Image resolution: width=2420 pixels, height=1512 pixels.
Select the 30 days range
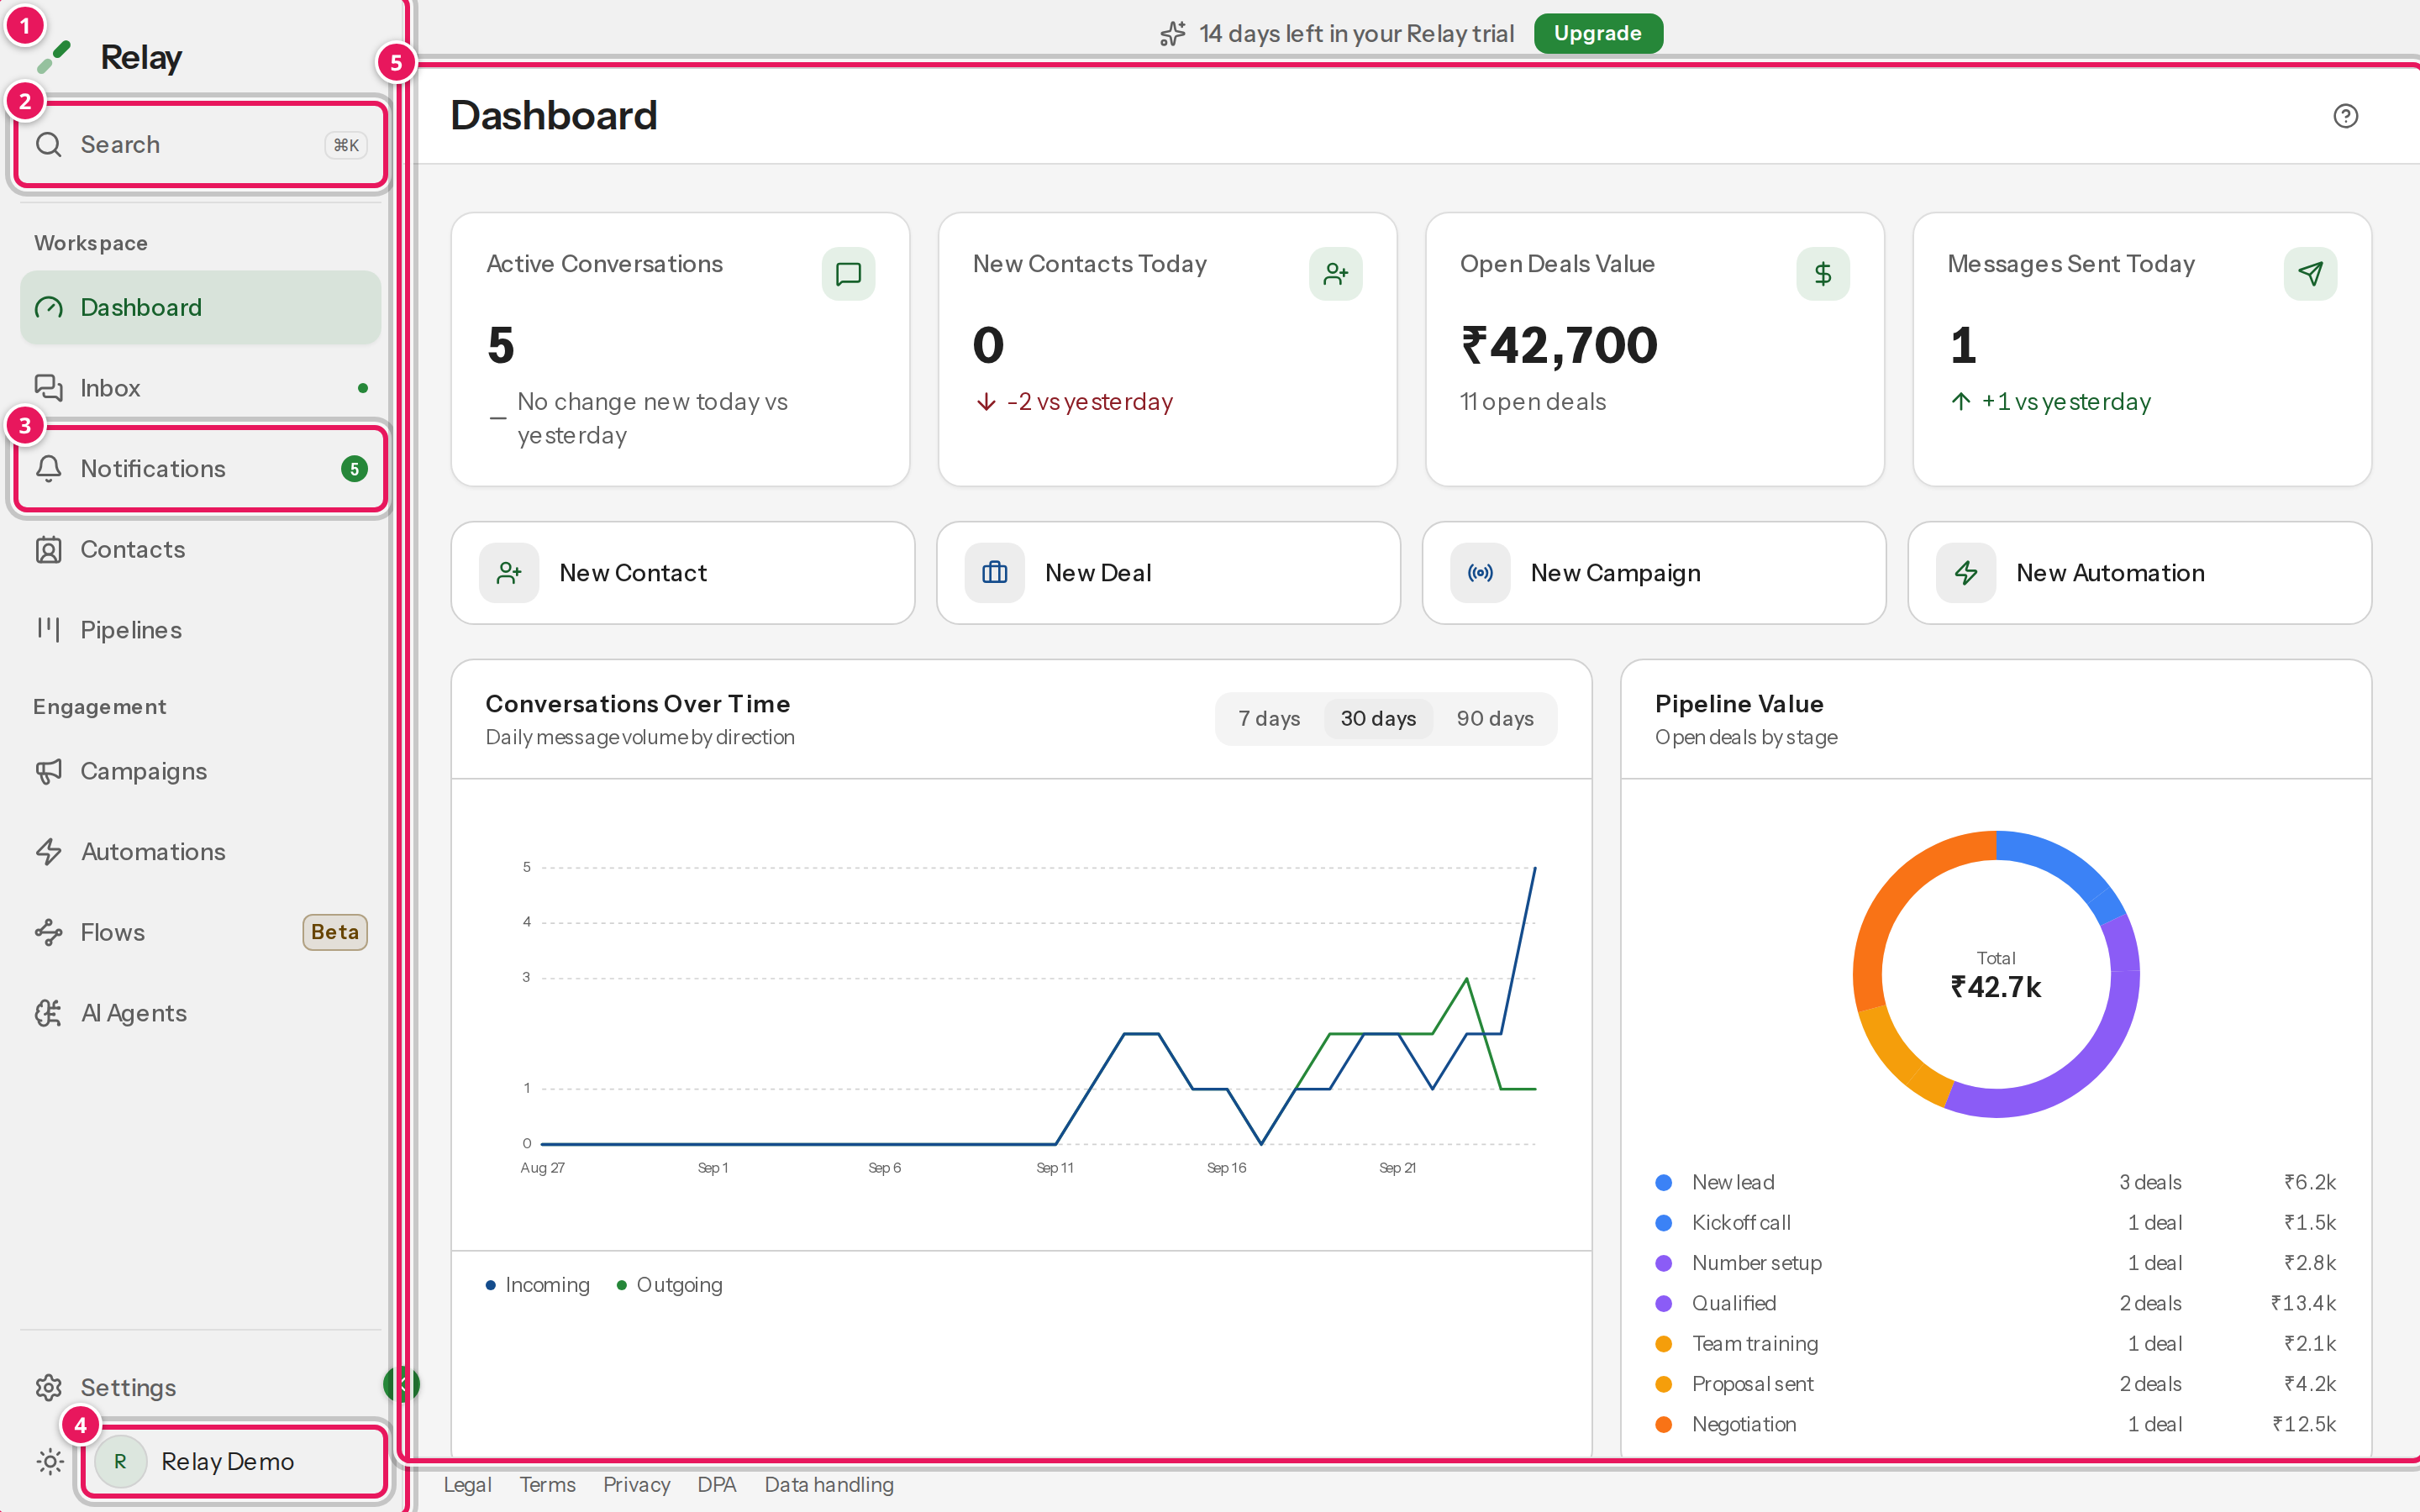(1378, 718)
